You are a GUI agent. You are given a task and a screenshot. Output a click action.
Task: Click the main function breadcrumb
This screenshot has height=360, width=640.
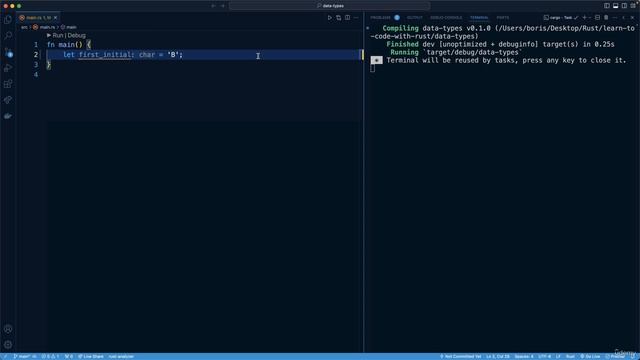coord(69,27)
